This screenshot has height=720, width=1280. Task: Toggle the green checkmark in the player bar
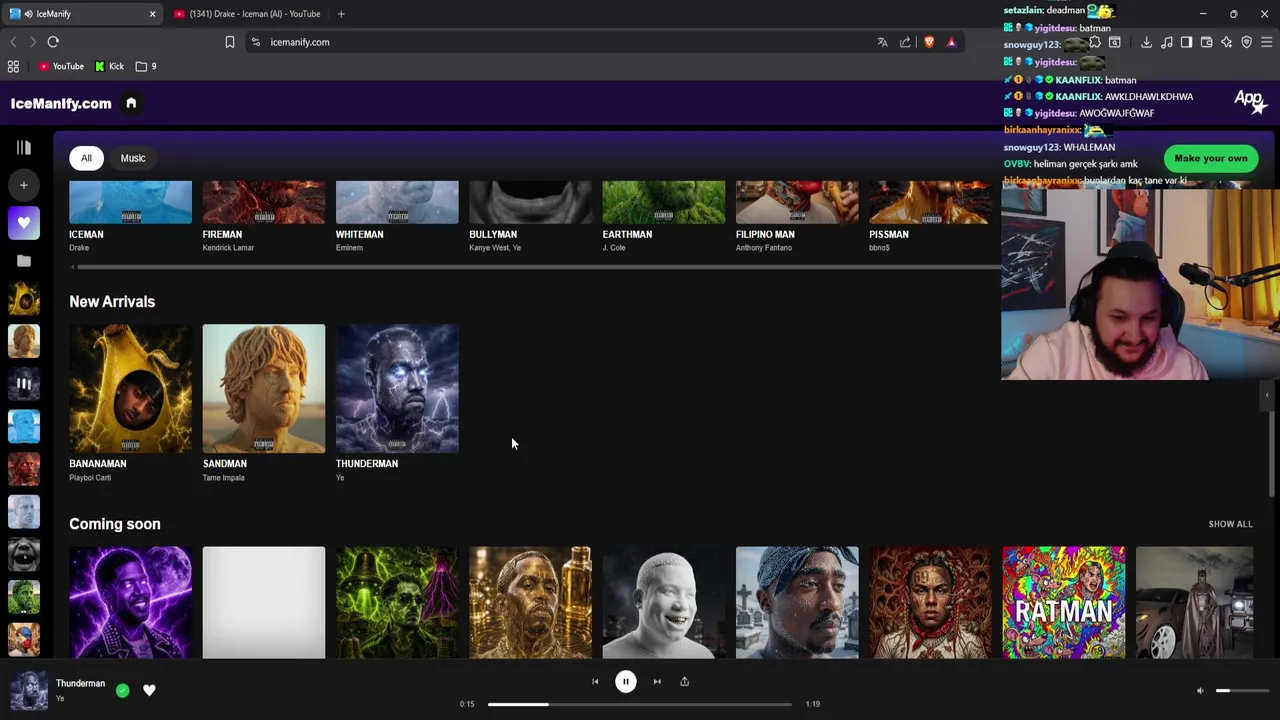click(x=122, y=690)
